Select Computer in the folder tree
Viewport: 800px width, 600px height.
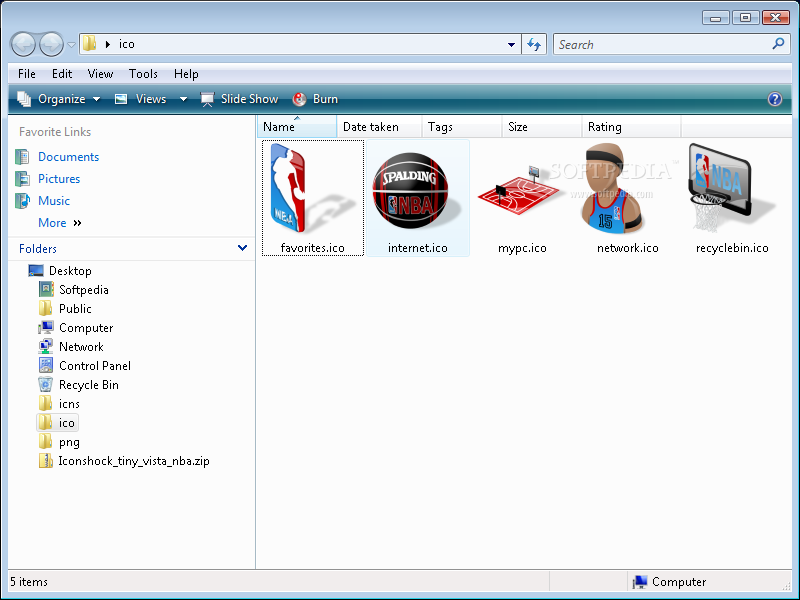click(86, 328)
